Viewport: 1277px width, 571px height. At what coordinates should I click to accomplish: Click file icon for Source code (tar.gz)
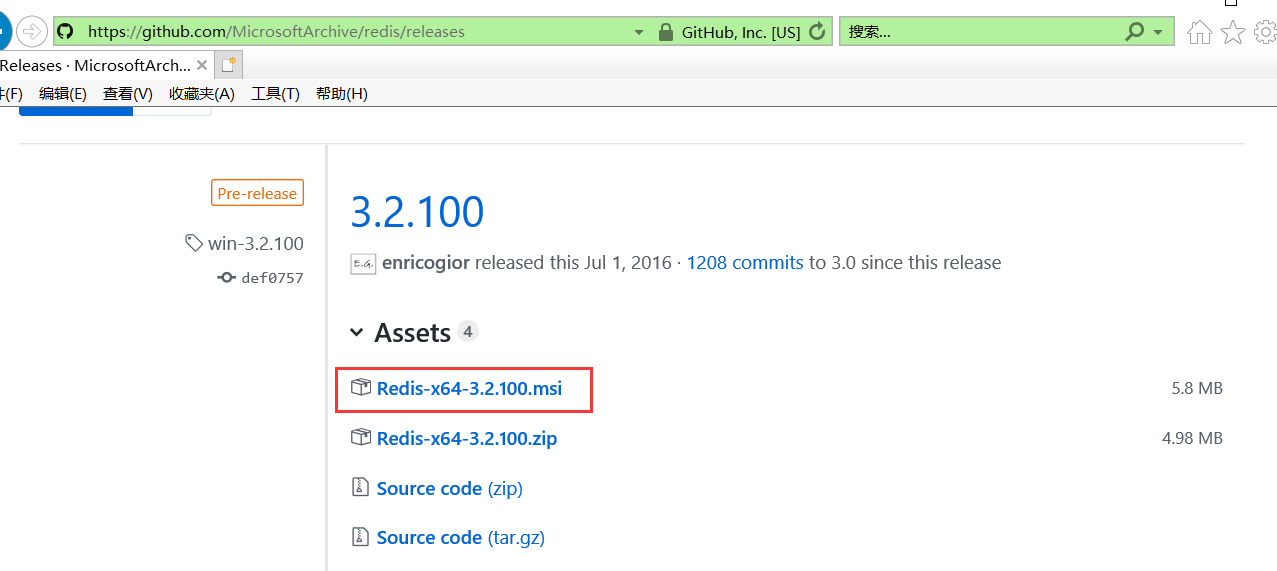click(360, 537)
